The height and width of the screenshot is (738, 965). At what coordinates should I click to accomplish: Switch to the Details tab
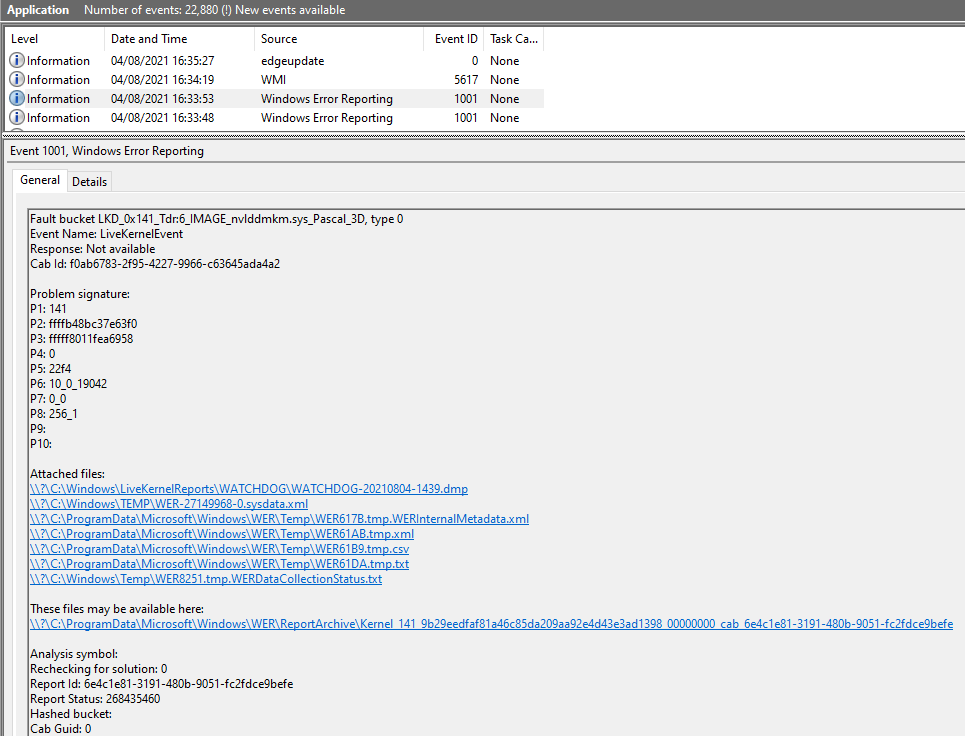[89, 182]
